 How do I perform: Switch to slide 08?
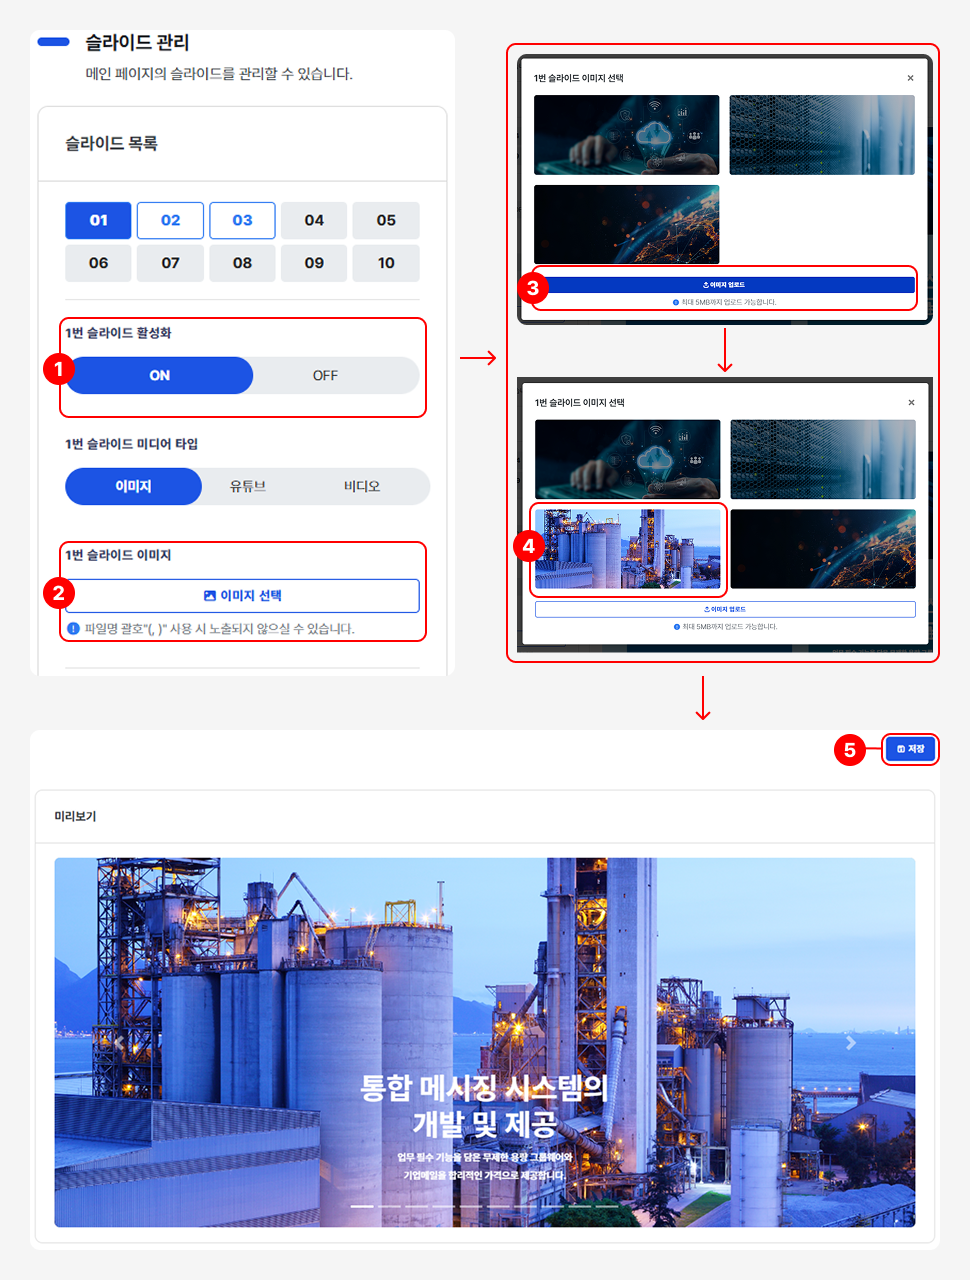coord(242,264)
